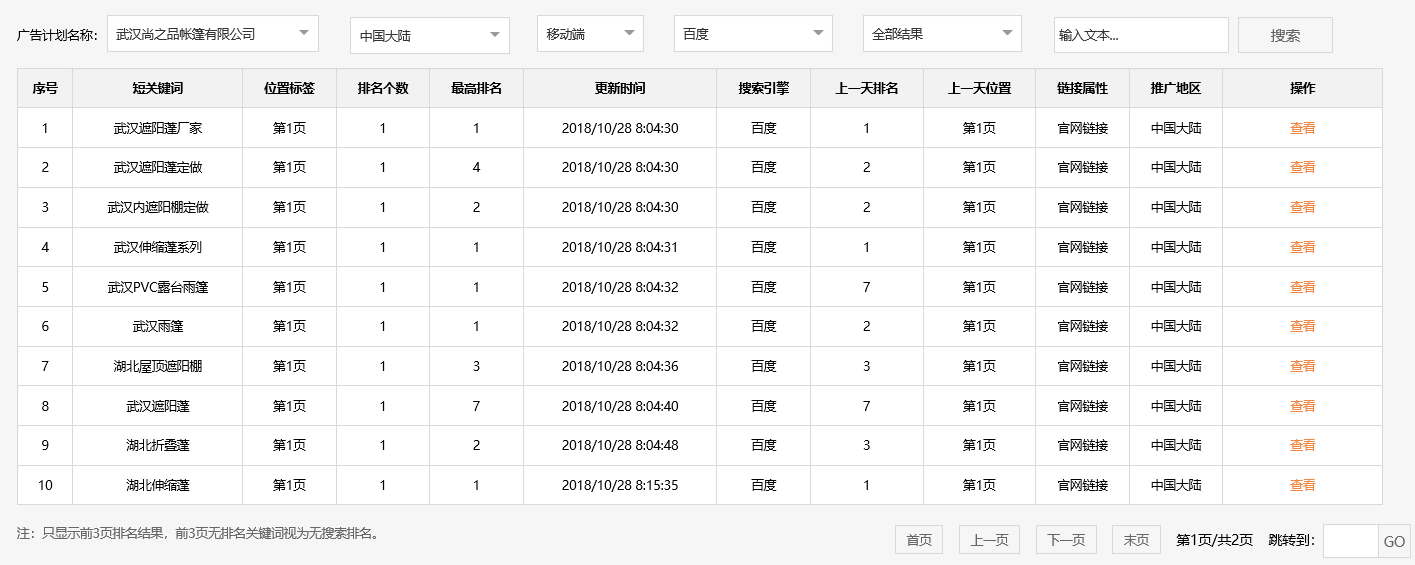This screenshot has width=1415, height=565.
Task: Click the 最高排名 column header
Action: 476,88
